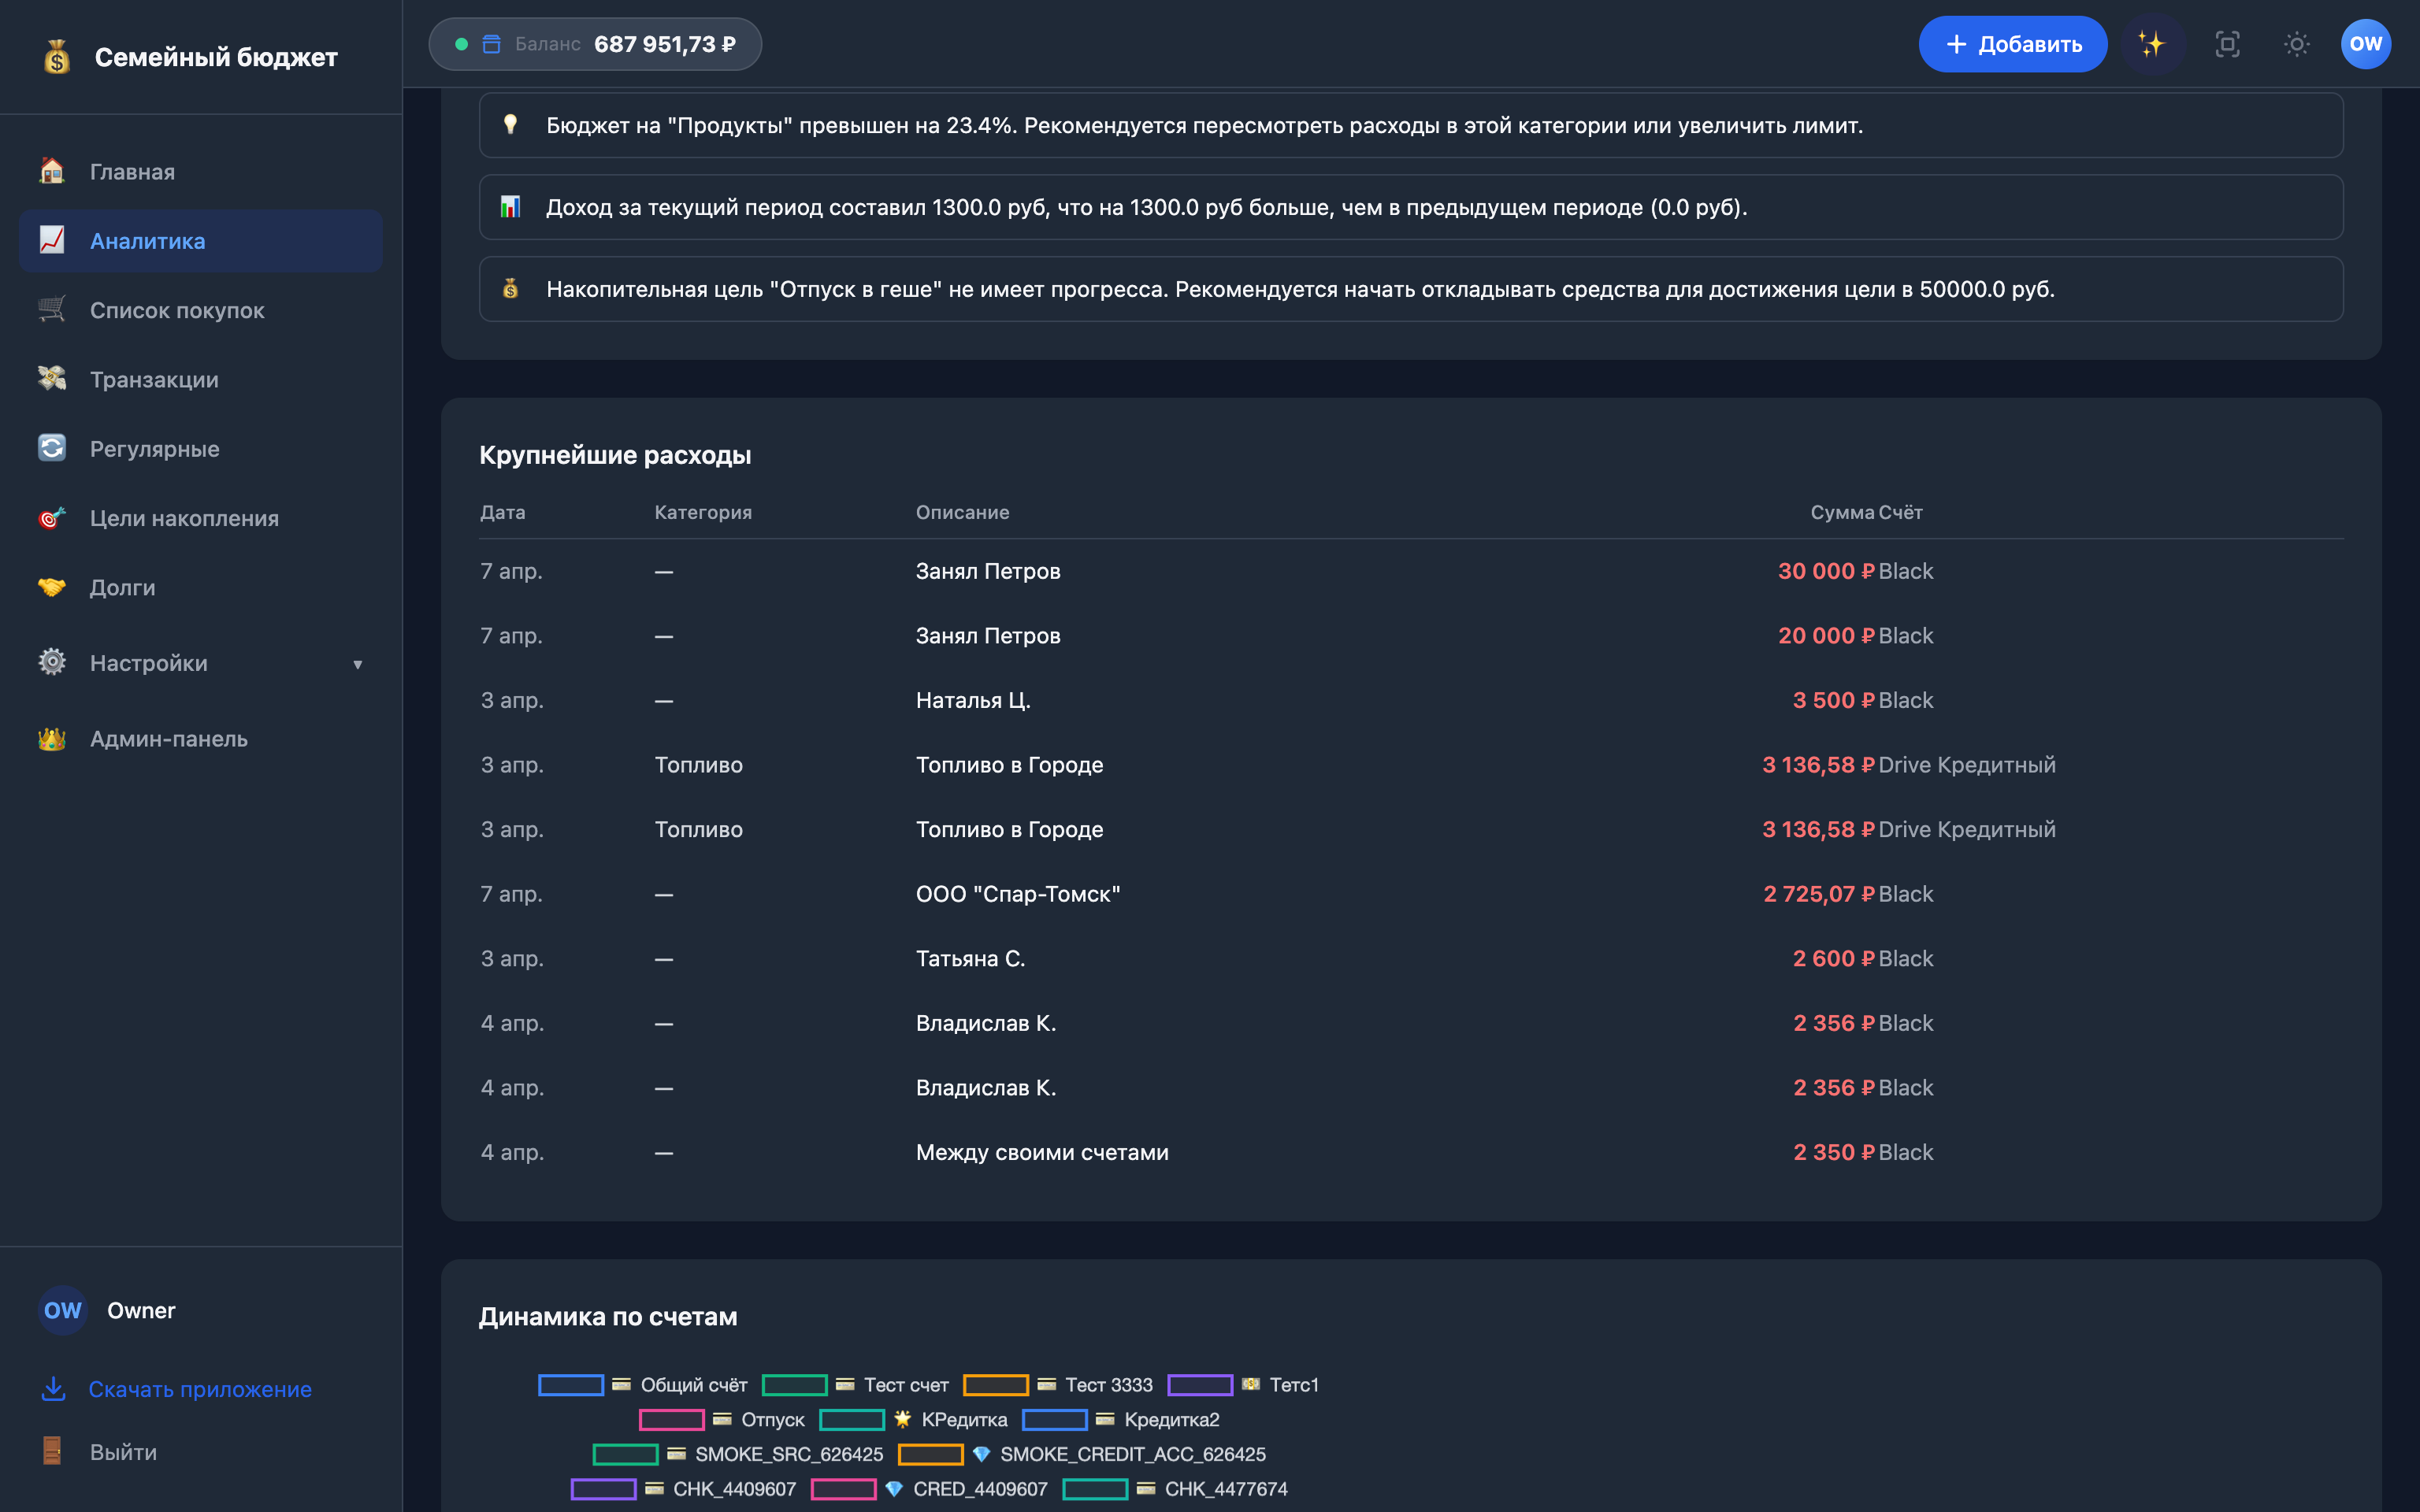
Task: Open Долги section in sidebar
Action: 200,587
